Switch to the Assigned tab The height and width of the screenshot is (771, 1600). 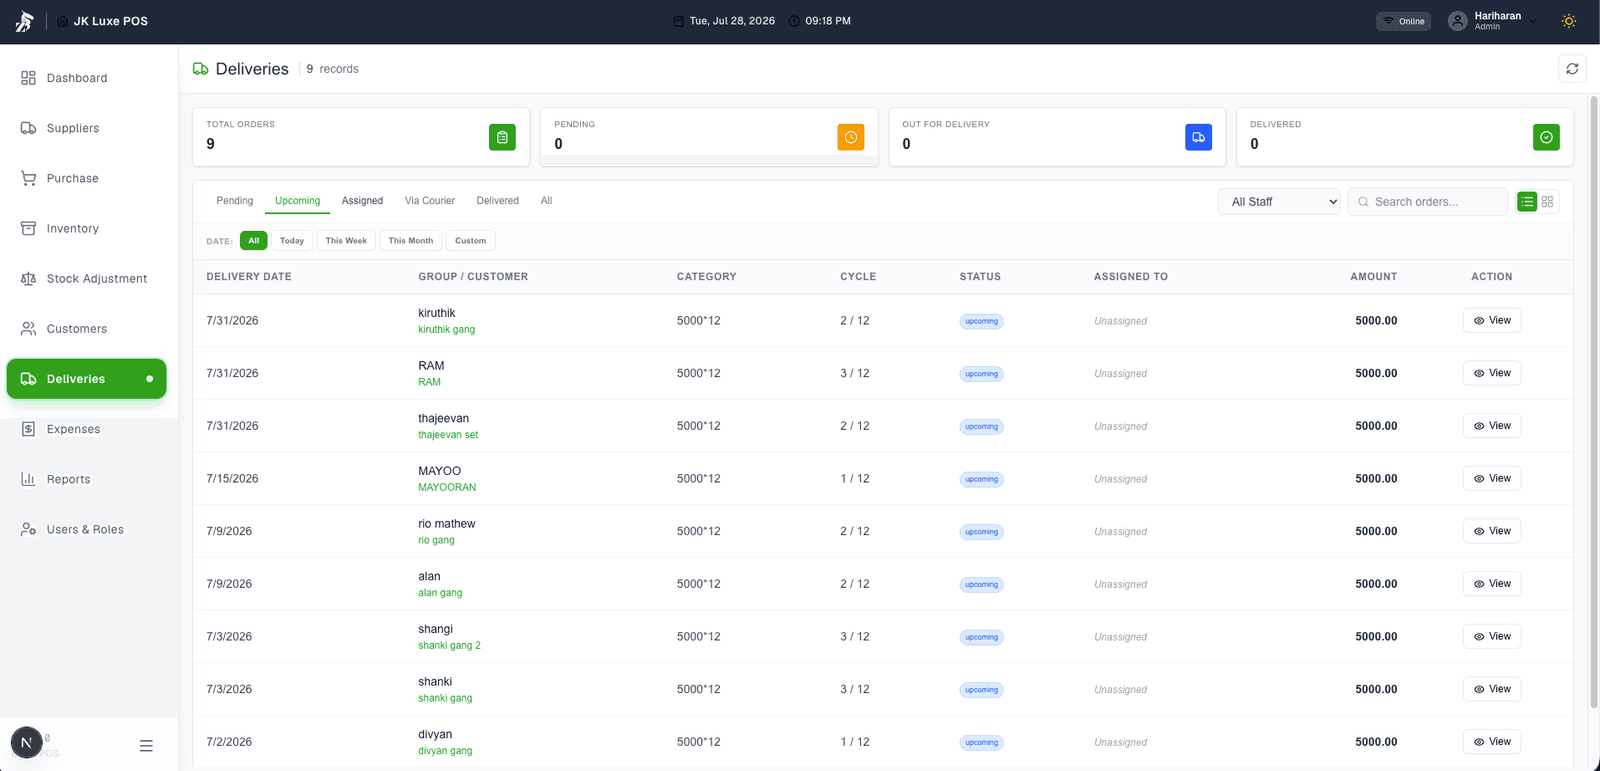(x=362, y=201)
